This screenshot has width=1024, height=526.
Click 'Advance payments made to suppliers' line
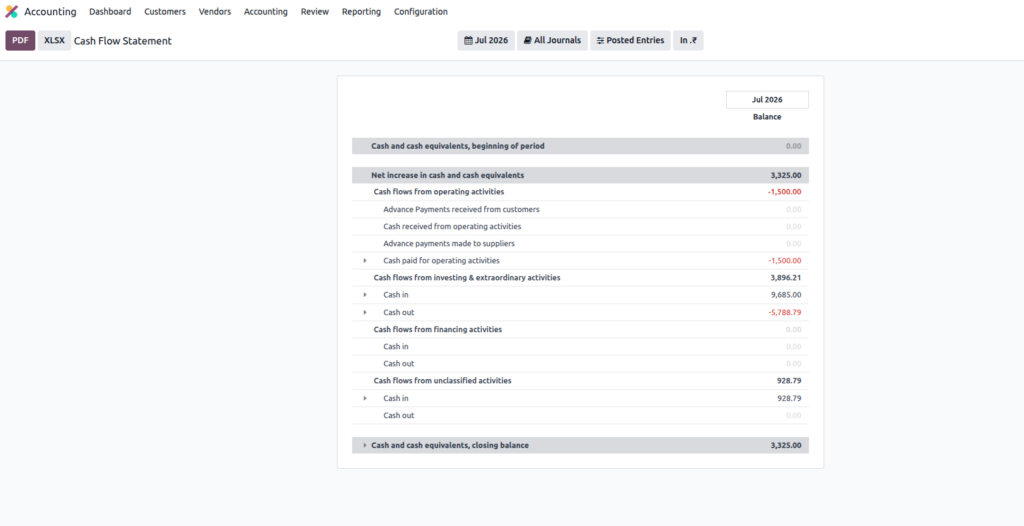[449, 244]
